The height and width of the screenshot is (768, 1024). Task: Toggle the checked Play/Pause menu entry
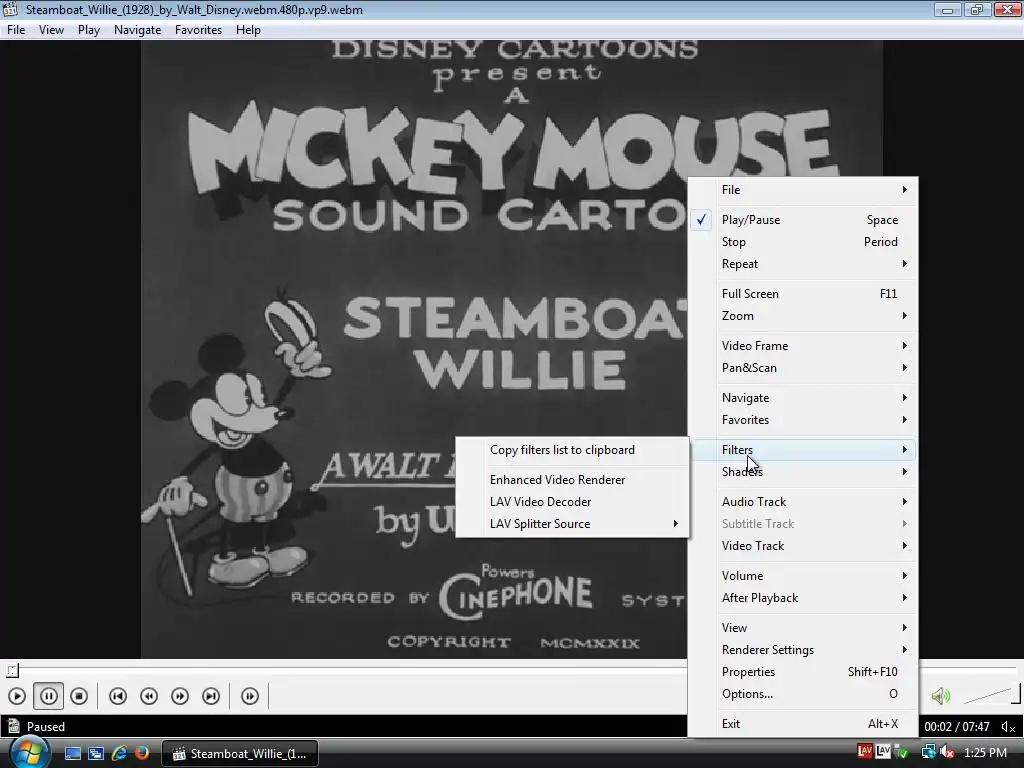(x=803, y=220)
